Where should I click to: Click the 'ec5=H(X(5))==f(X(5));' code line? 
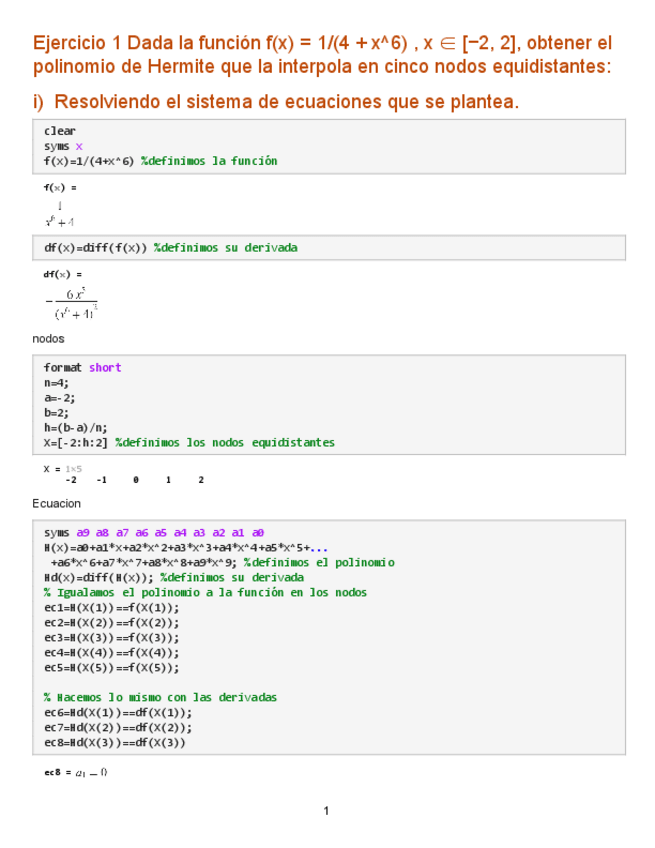[111, 667]
